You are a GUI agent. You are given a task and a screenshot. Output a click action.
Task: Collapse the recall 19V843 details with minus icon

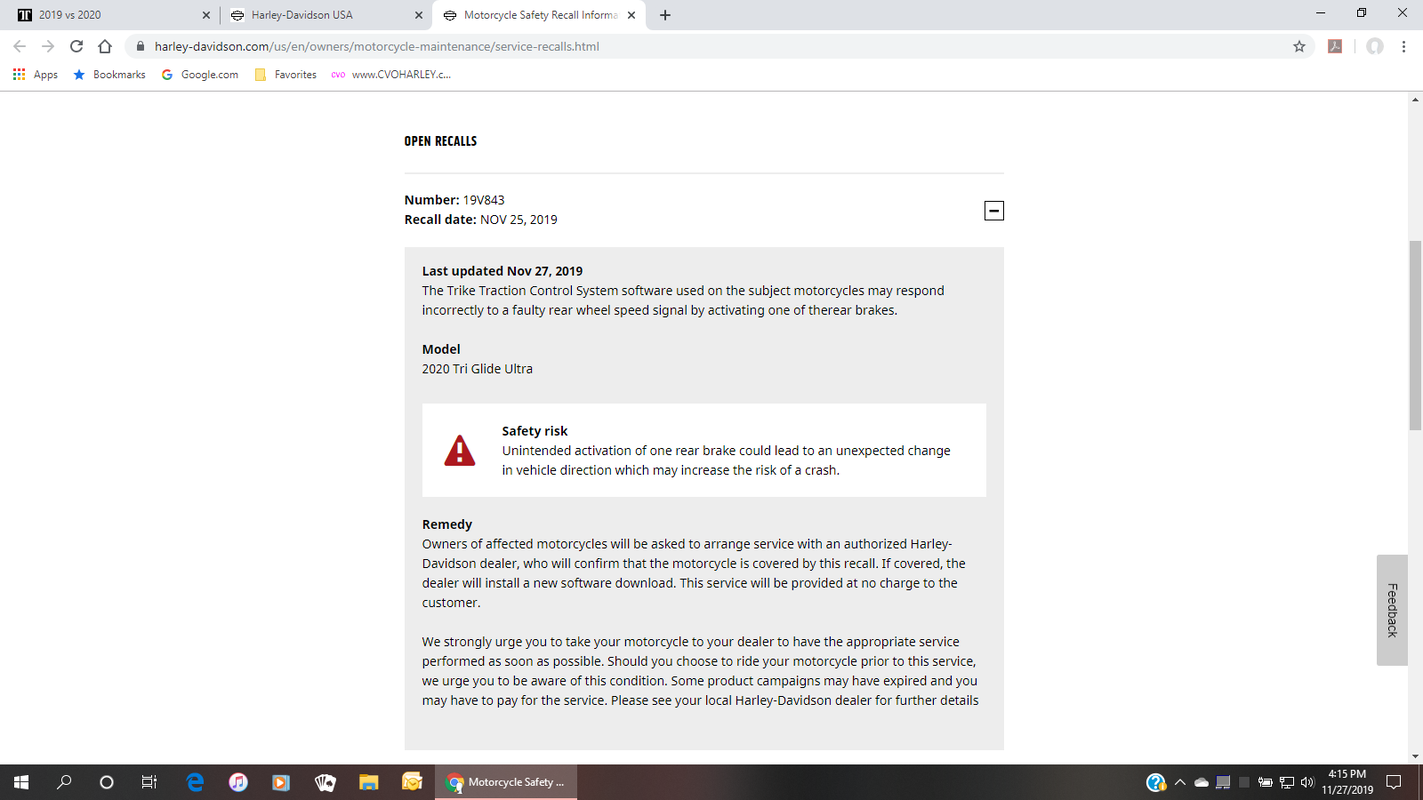coord(994,210)
